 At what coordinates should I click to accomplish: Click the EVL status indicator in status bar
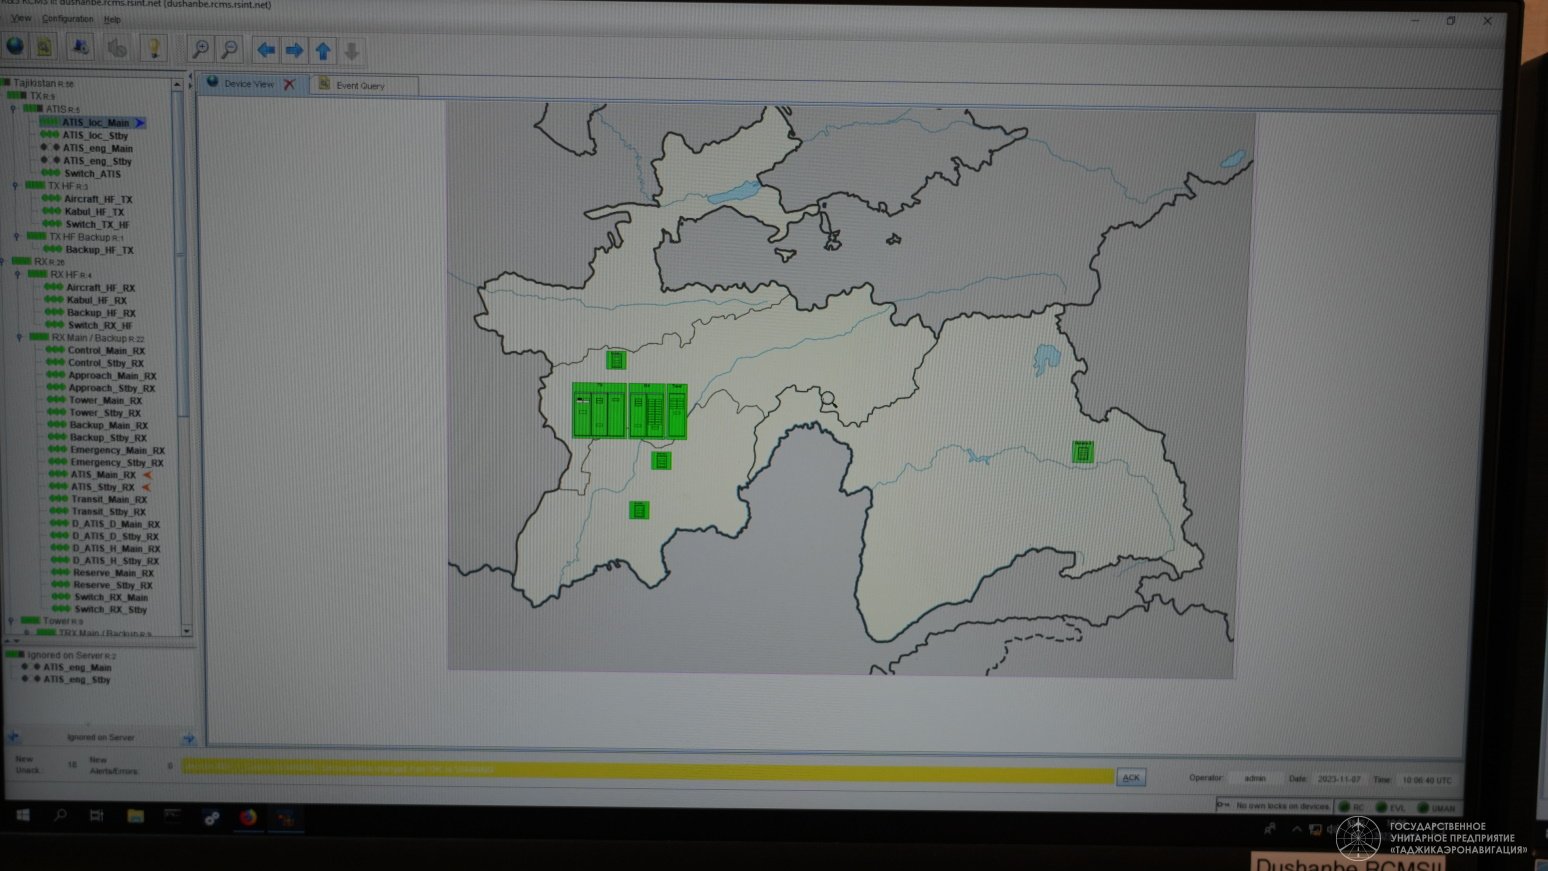(1391, 807)
